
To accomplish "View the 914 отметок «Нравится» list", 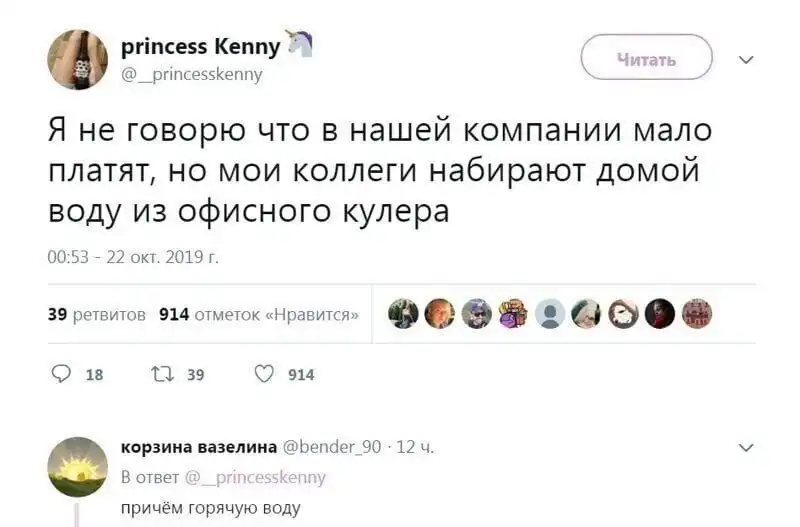I will (260, 315).
